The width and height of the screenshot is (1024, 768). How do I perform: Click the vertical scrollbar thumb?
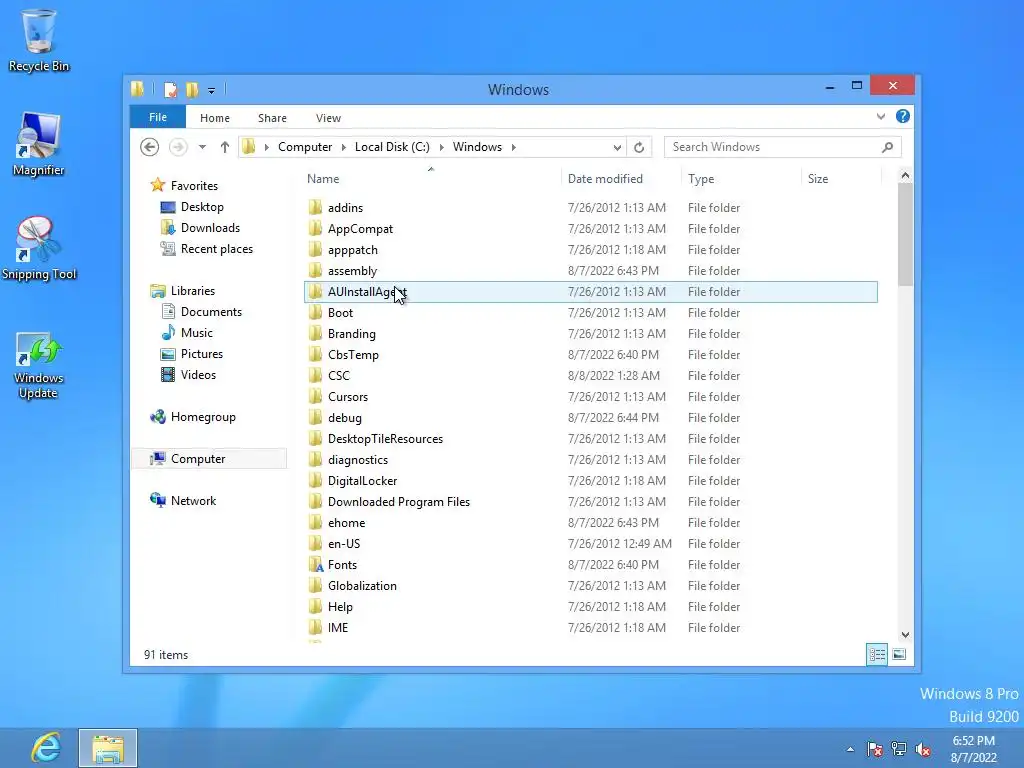(905, 234)
